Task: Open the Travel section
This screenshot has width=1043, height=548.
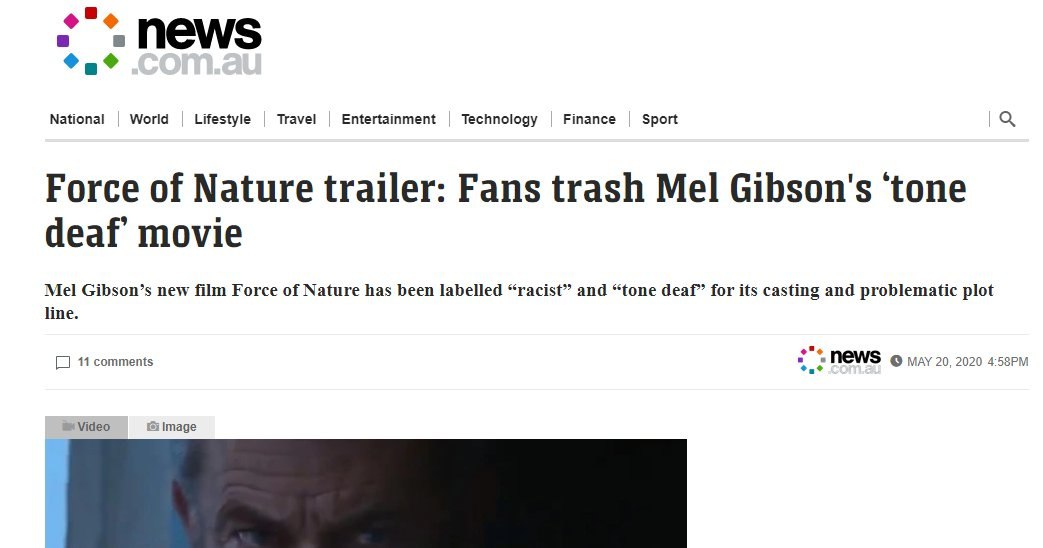Action: (296, 119)
